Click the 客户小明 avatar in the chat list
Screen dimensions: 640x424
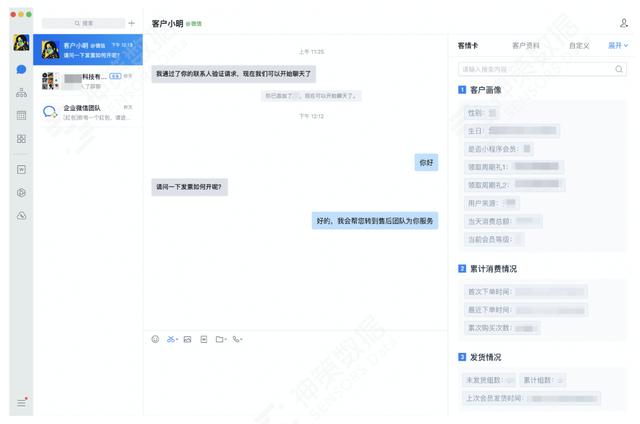[x=50, y=50]
